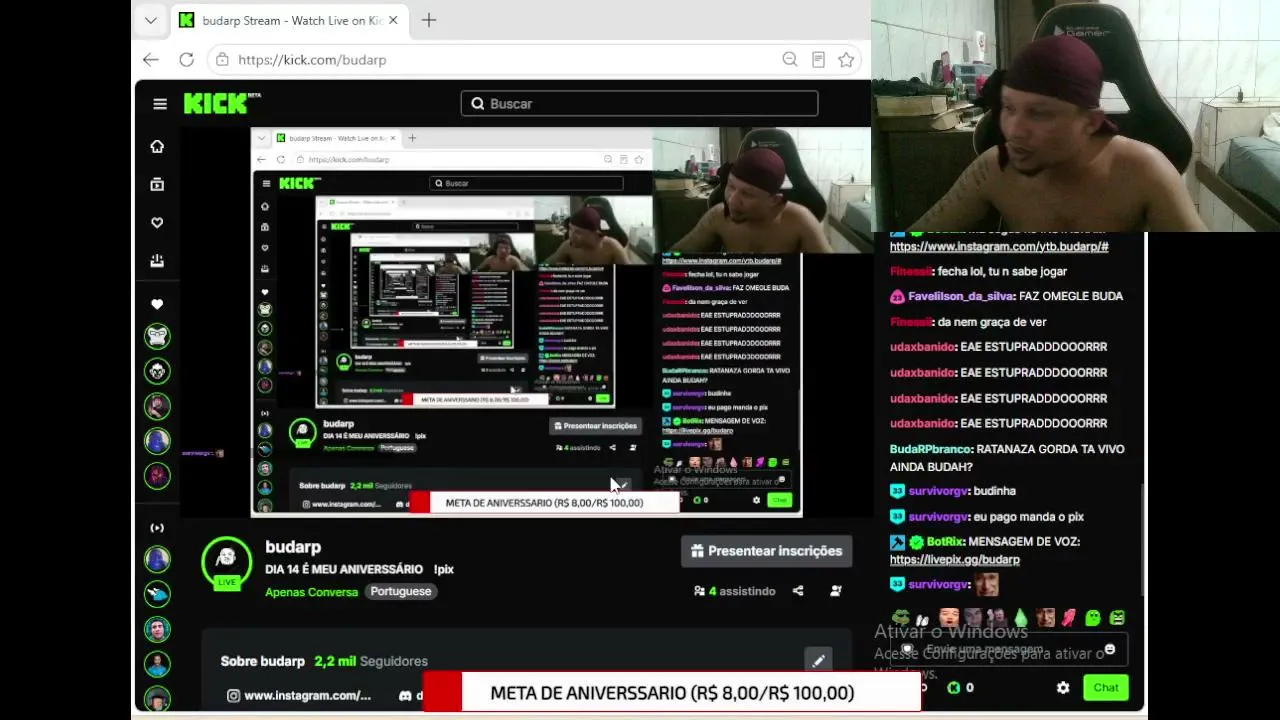This screenshot has height=720, width=1280.
Task: Focus the chat message input box
Action: [1009, 650]
